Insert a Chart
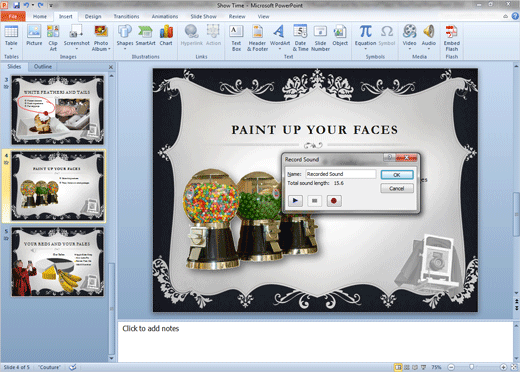Screen dimensions: 520x372 click(x=166, y=35)
